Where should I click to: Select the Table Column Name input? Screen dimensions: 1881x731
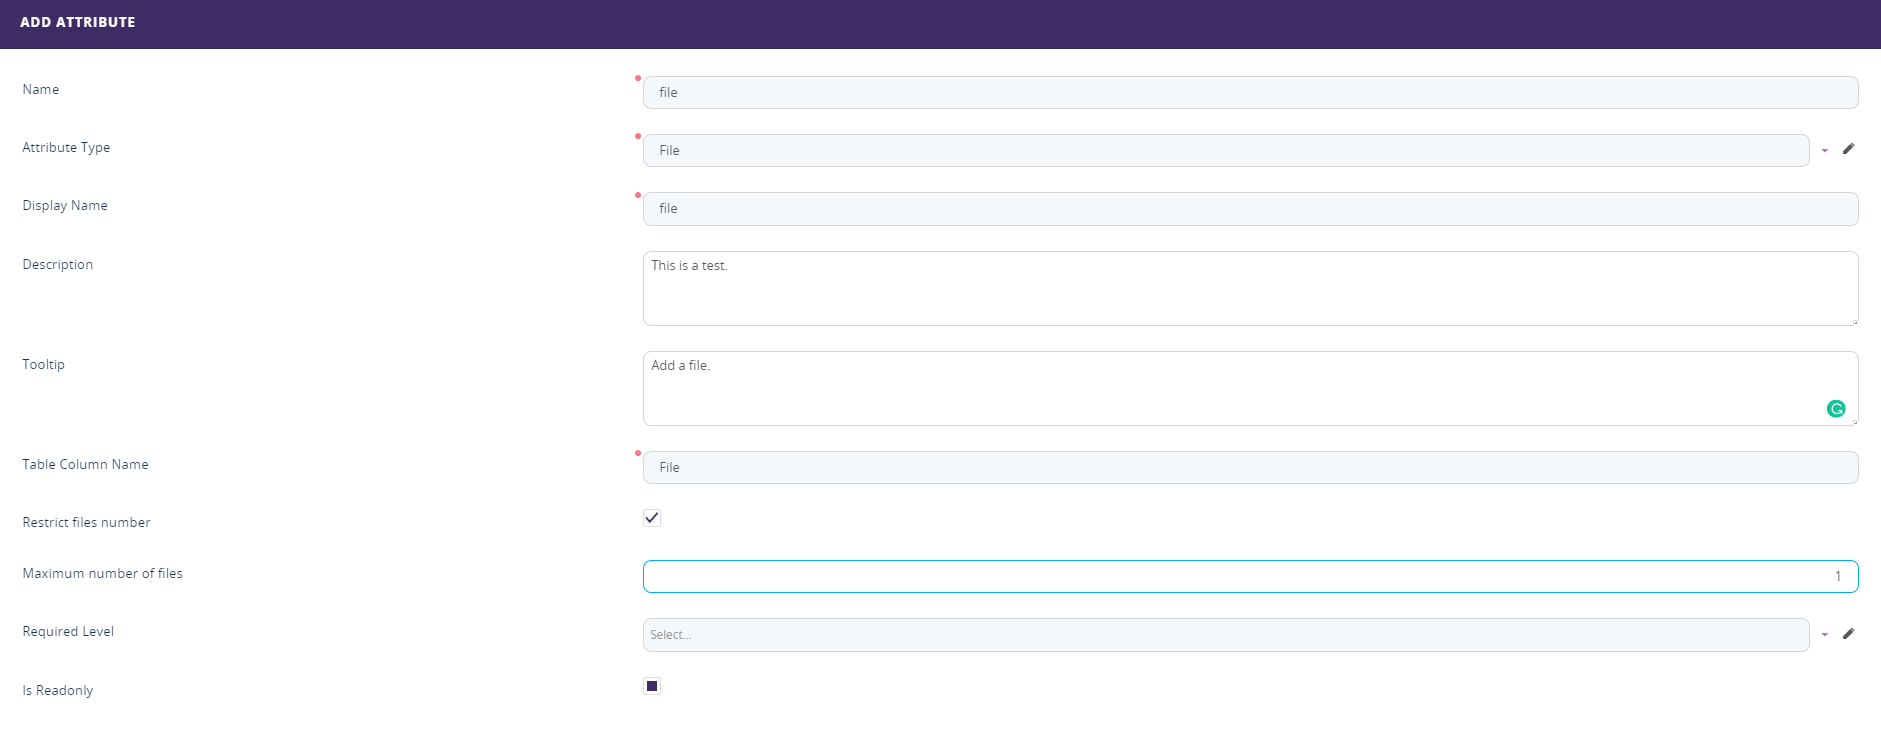(x=1250, y=467)
